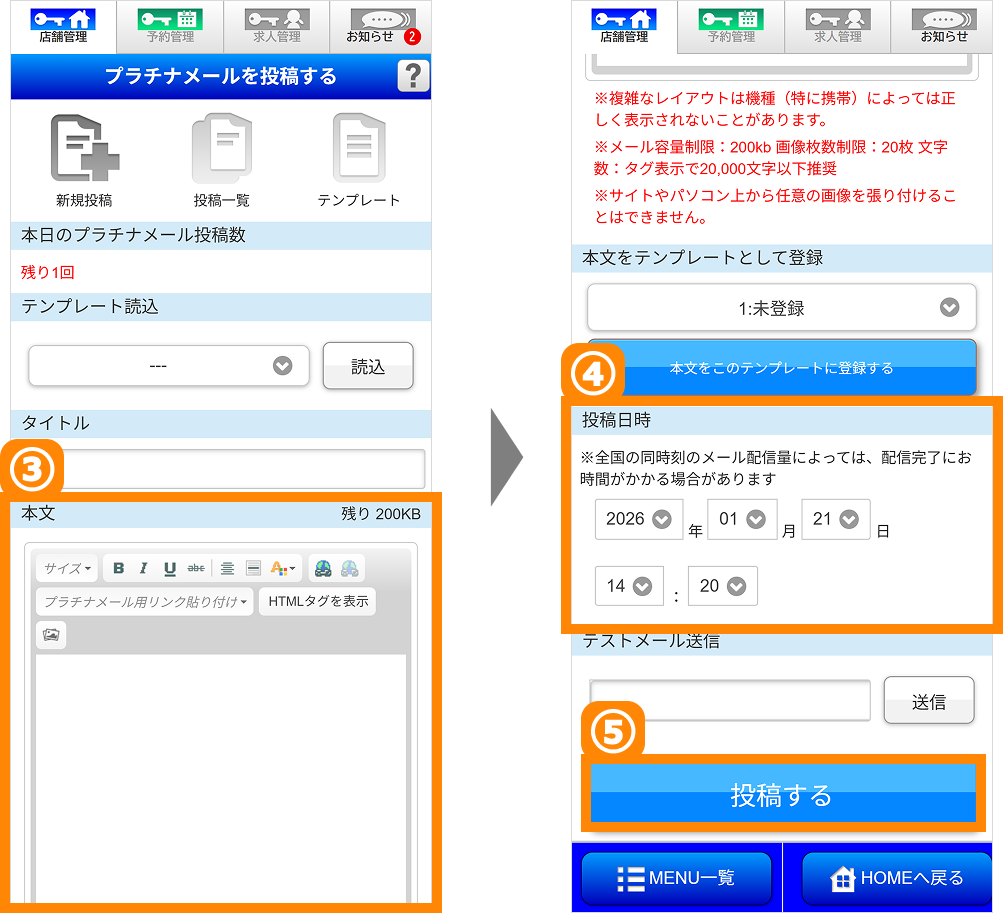Expand the プラチナメール用リンク貼り付け dropdown
This screenshot has width=1003, height=913.
tap(145, 601)
